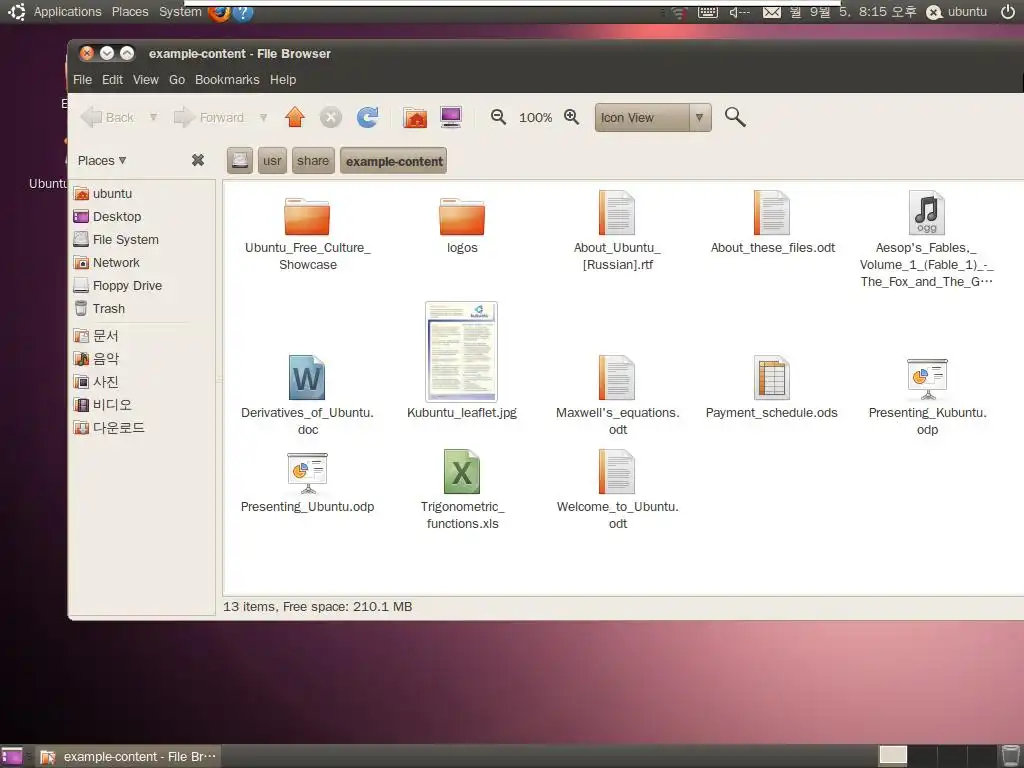Viewport: 1024px width, 768px height.
Task: Open the Computer location icon
Action: pyautogui.click(x=451, y=118)
